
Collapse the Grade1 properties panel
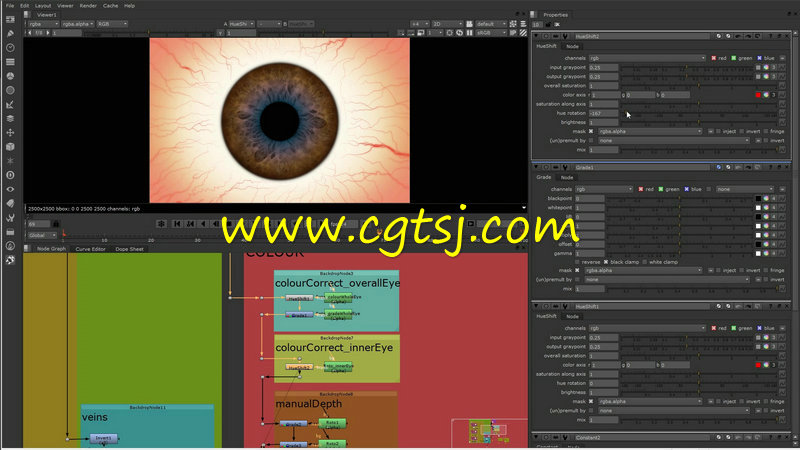pyautogui.click(x=536, y=167)
